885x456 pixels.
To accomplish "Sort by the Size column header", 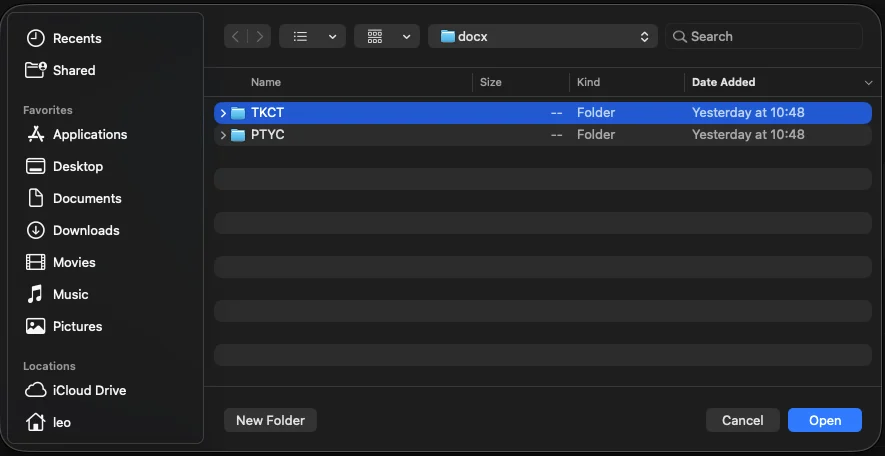I will (490, 82).
